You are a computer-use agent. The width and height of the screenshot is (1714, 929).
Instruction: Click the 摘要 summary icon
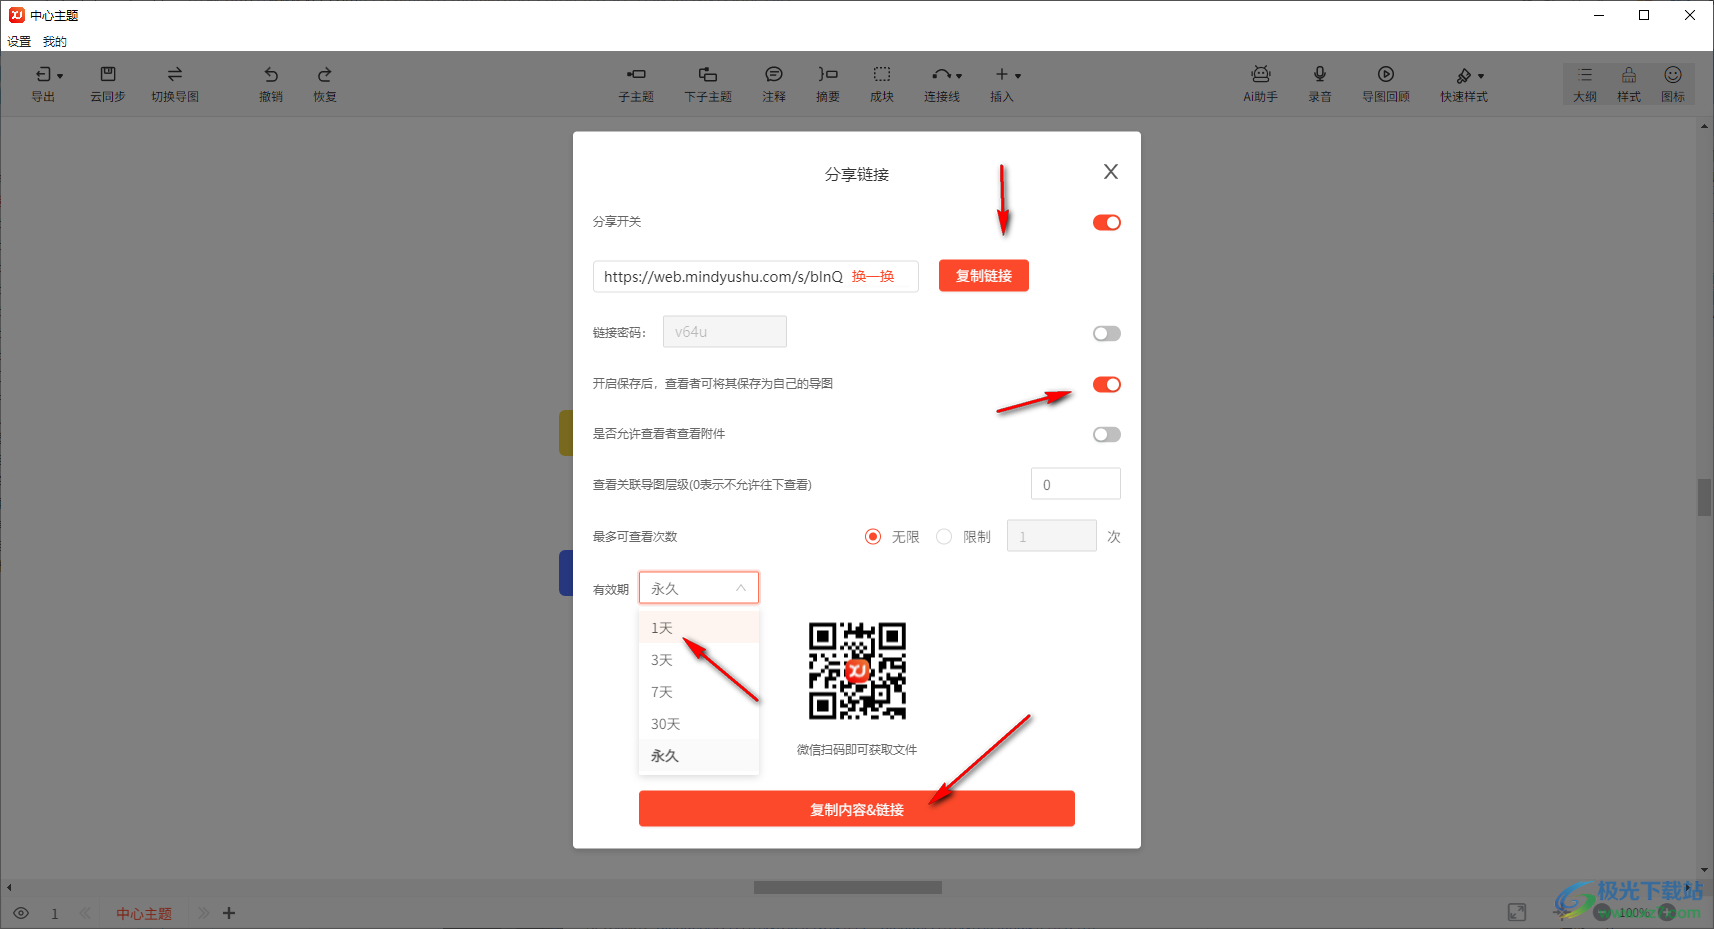(828, 74)
